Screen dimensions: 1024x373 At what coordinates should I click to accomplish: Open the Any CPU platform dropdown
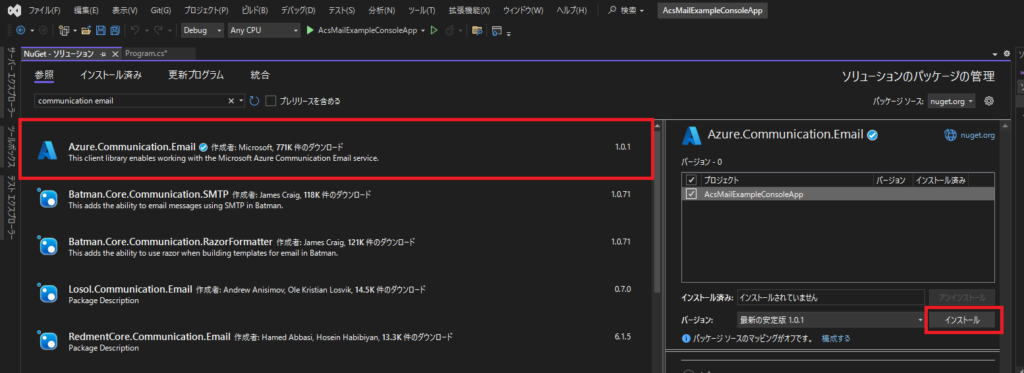(x=264, y=31)
